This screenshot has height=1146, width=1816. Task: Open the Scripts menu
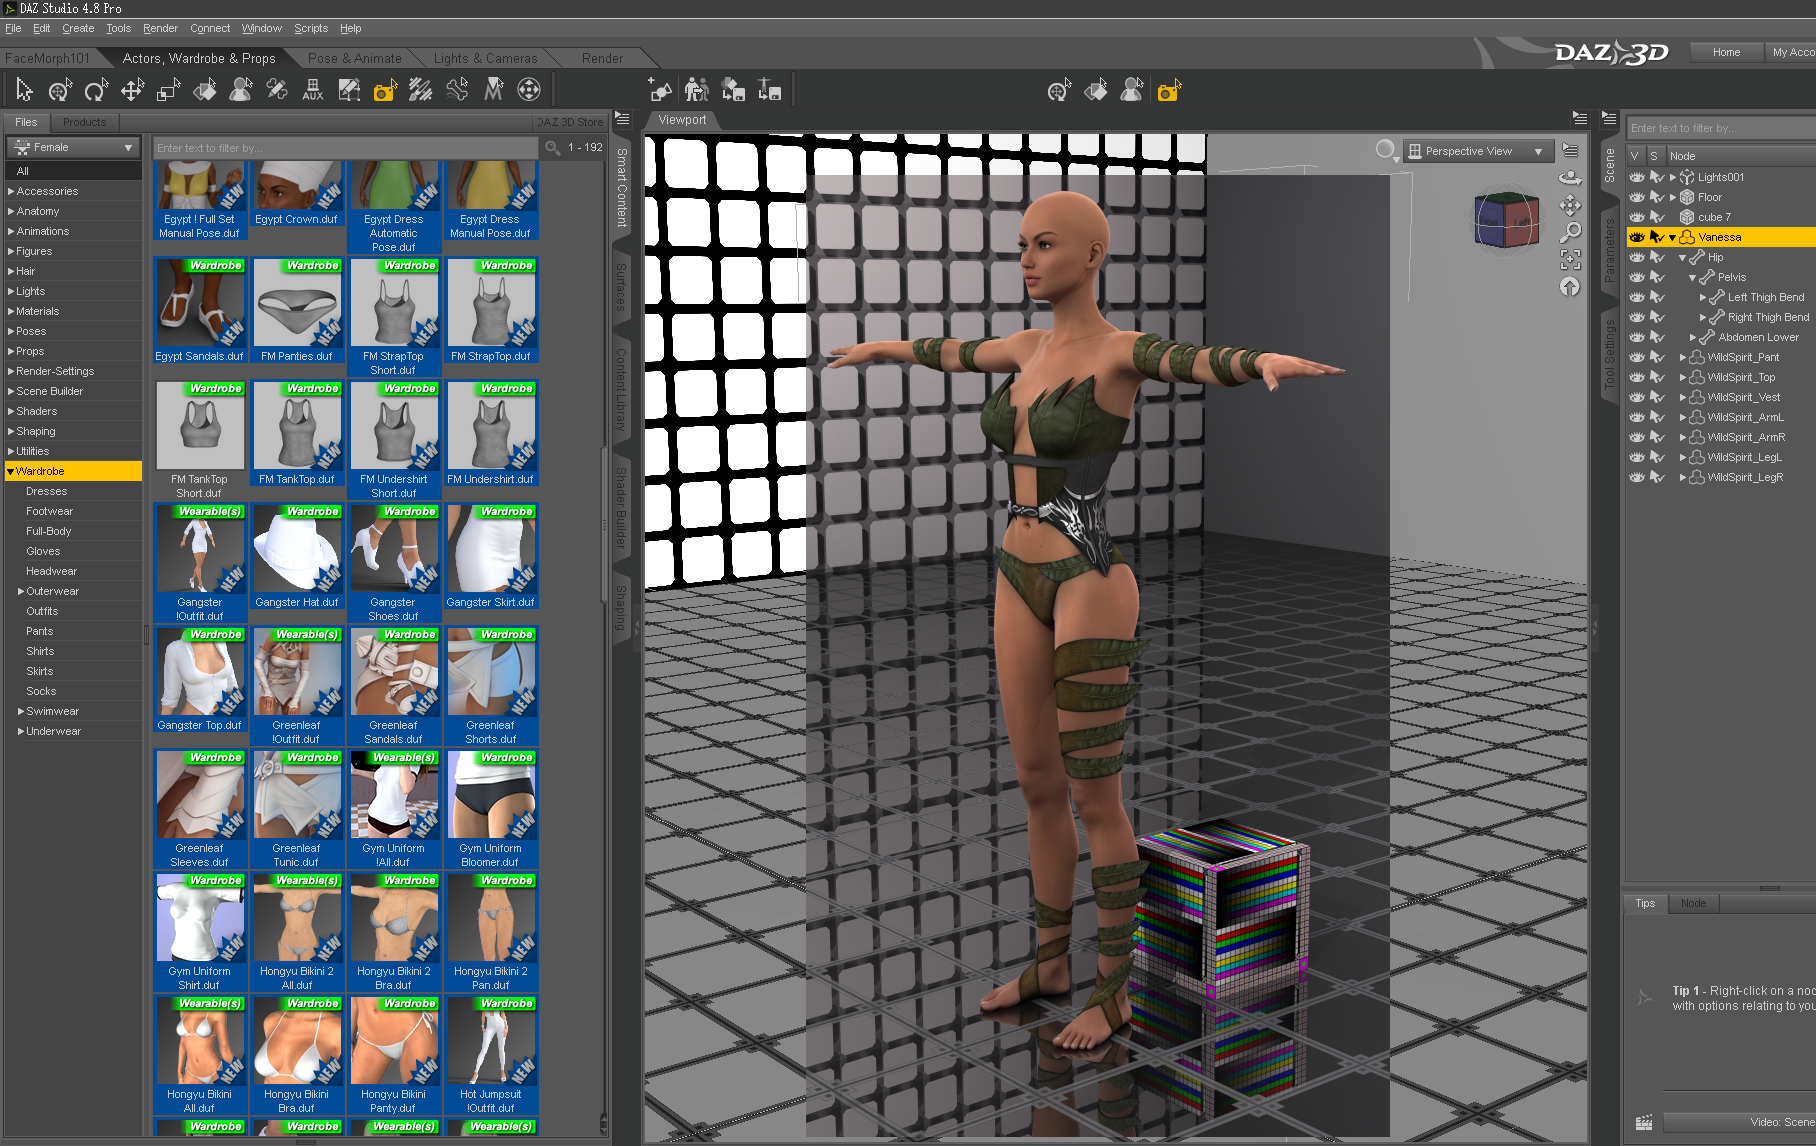[311, 28]
